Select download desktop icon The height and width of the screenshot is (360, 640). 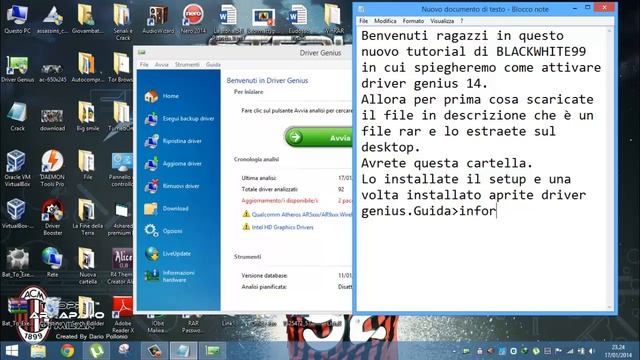pos(52,120)
